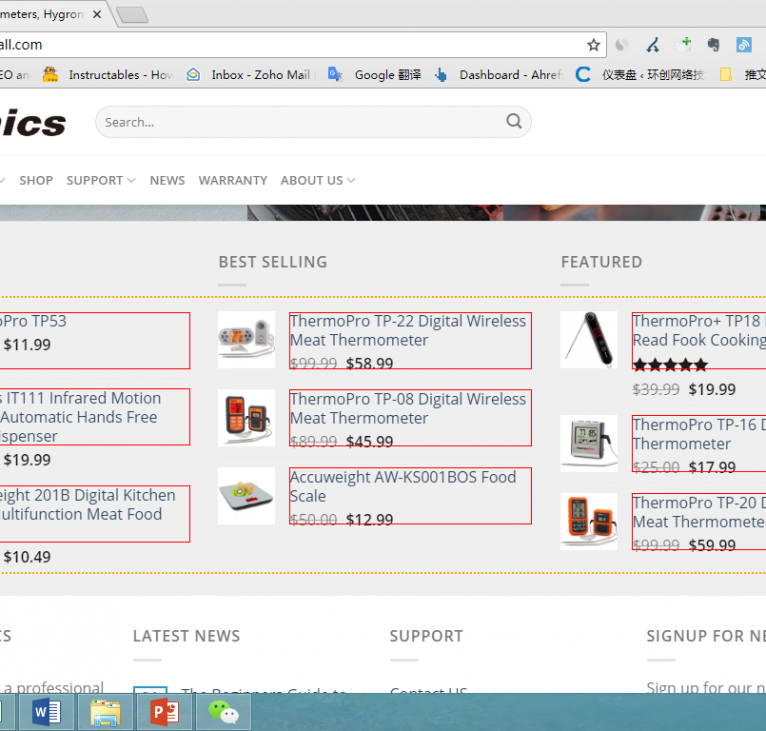Go to the WARRANTY page
Viewport: 766px width, 731px height.
point(233,180)
